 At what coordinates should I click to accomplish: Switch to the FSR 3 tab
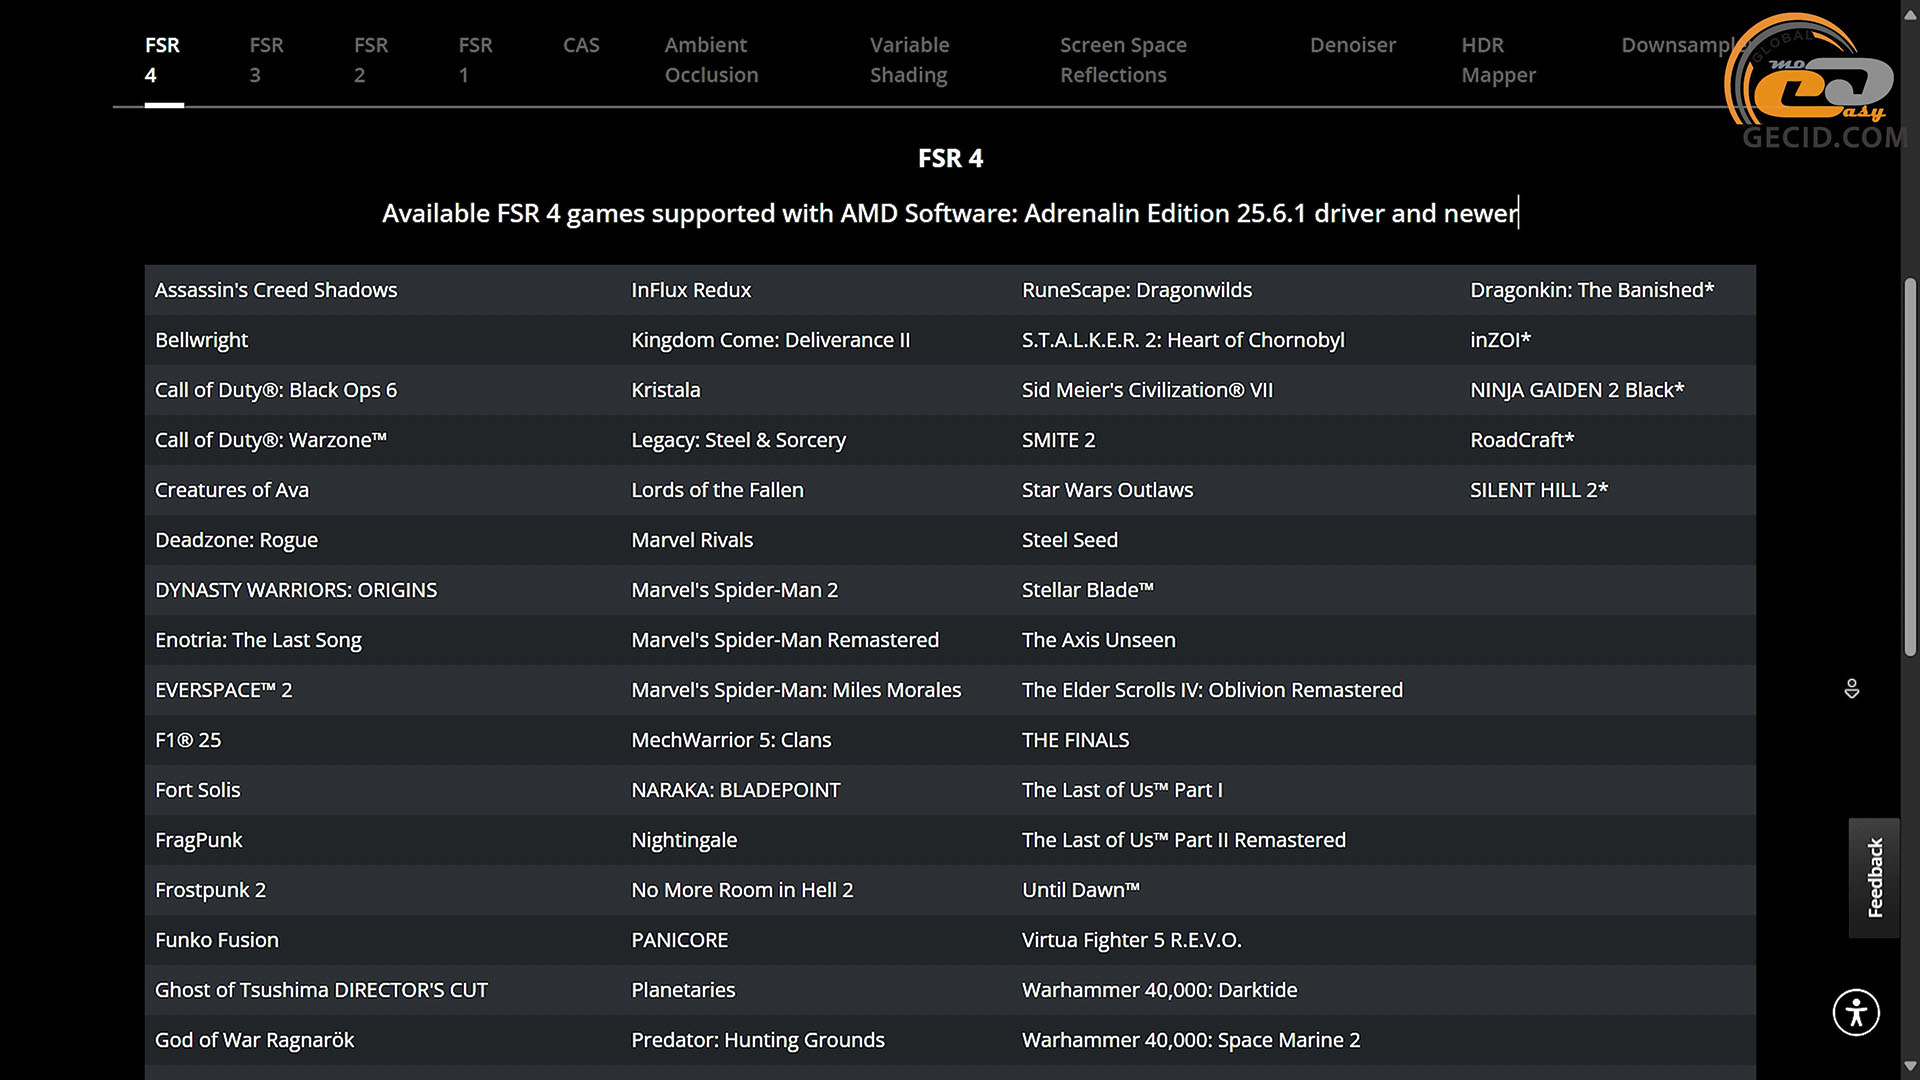(267, 60)
